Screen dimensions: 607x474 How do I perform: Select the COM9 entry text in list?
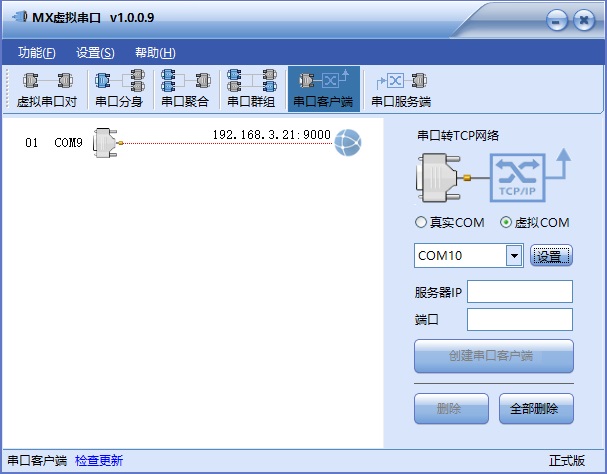pos(69,143)
